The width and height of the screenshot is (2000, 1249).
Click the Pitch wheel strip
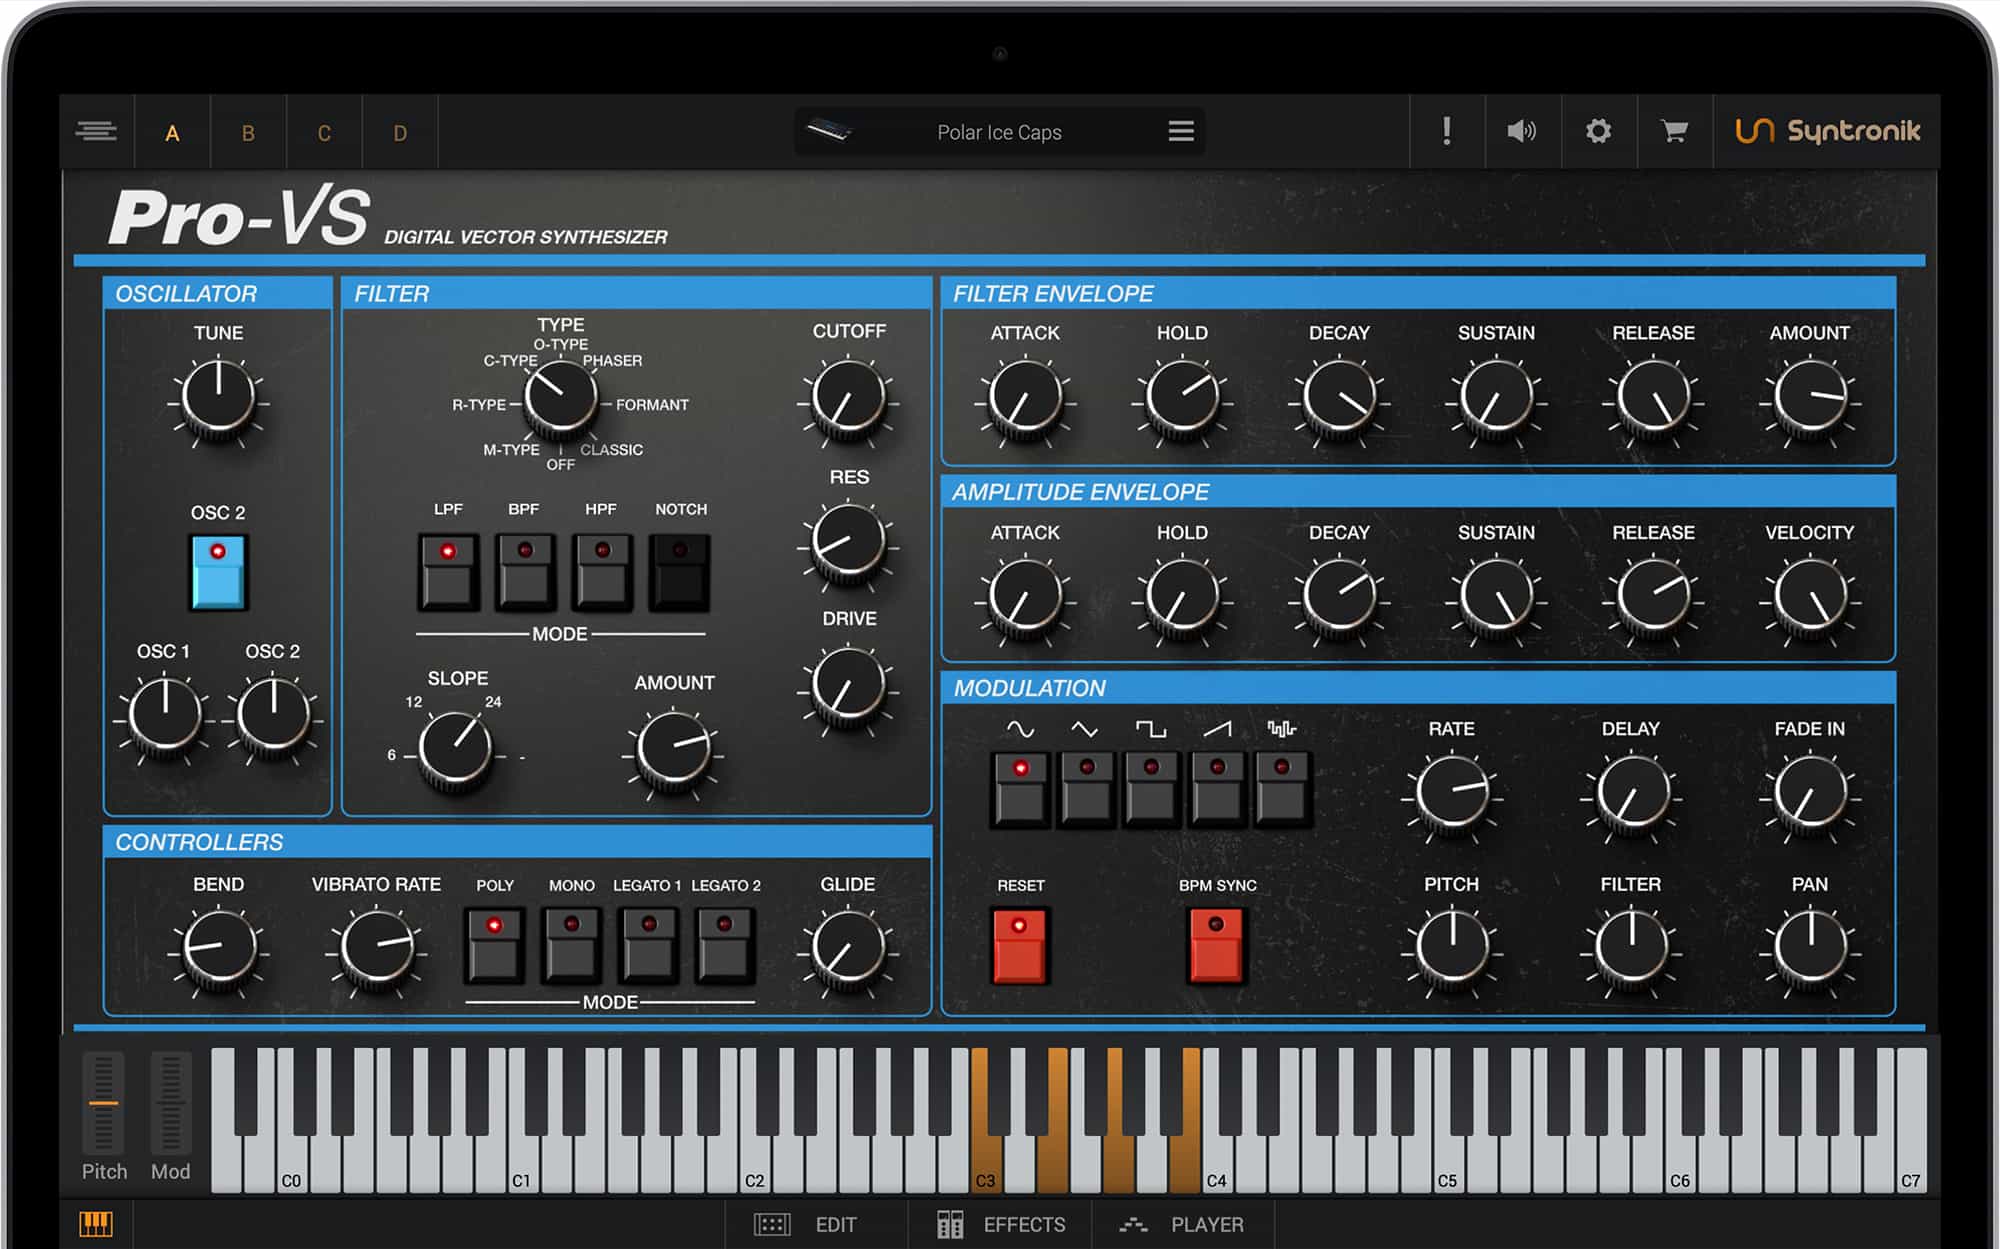click(103, 1102)
